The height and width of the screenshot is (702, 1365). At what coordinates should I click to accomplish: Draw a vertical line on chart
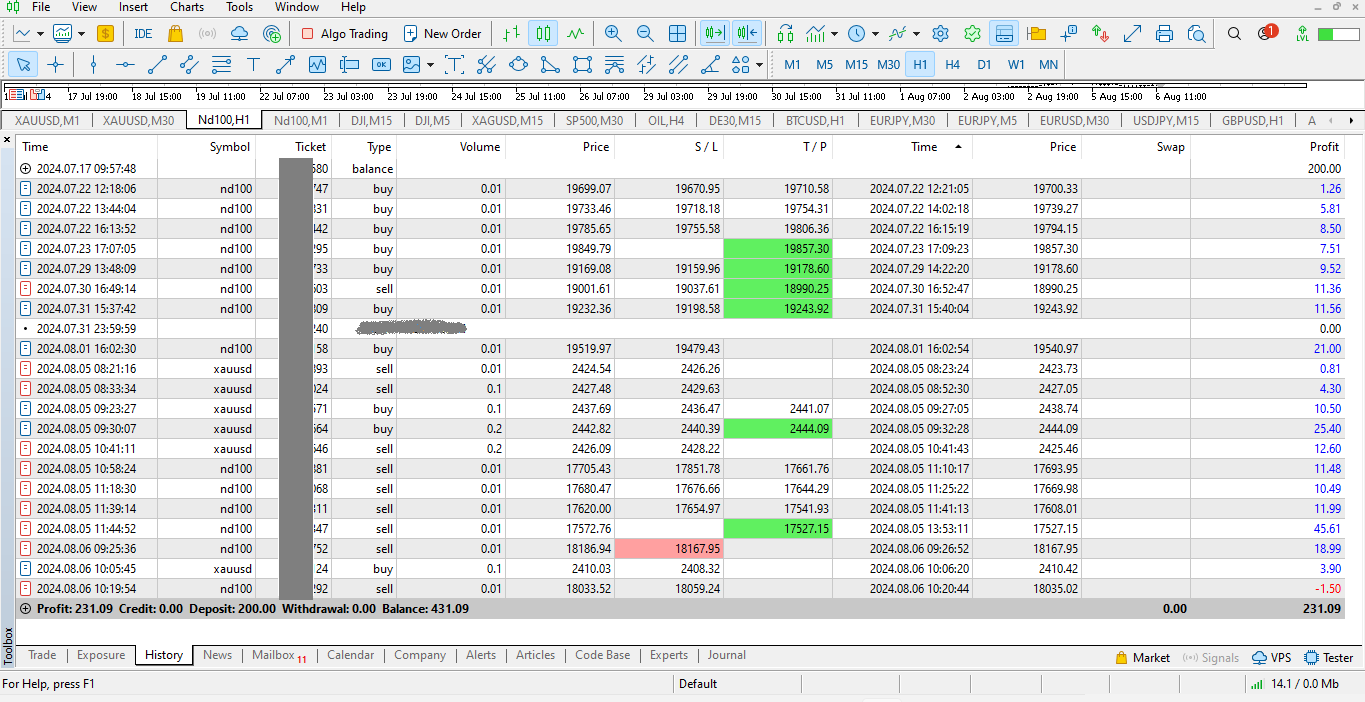point(93,65)
